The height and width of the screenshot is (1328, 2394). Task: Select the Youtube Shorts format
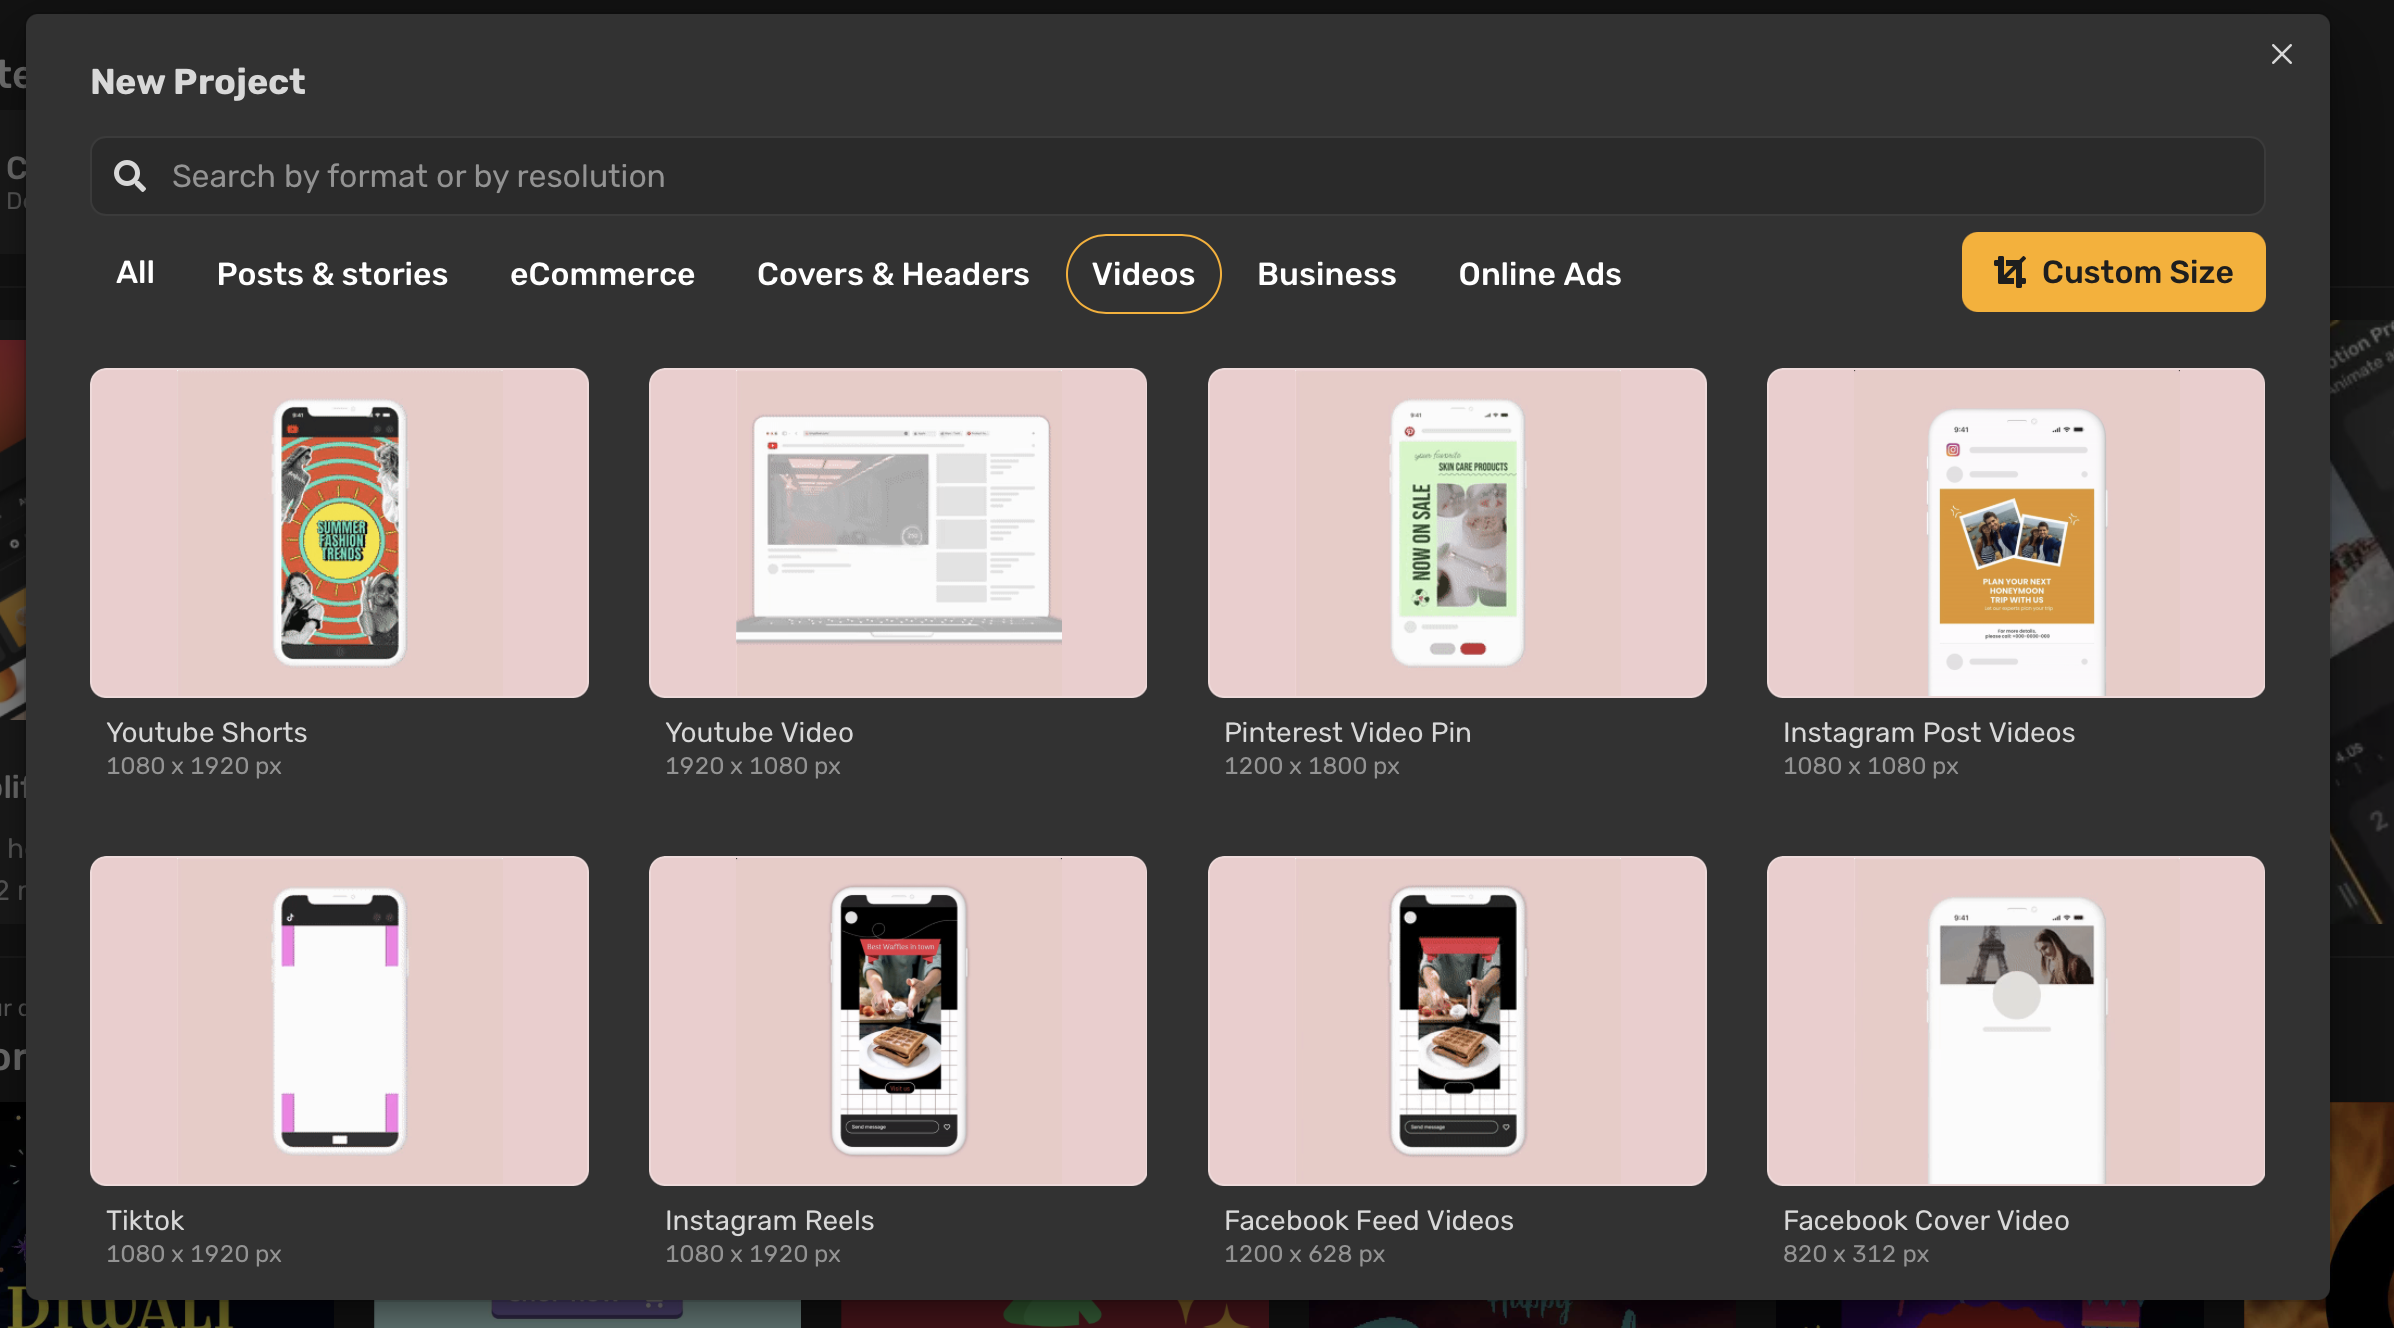click(339, 533)
